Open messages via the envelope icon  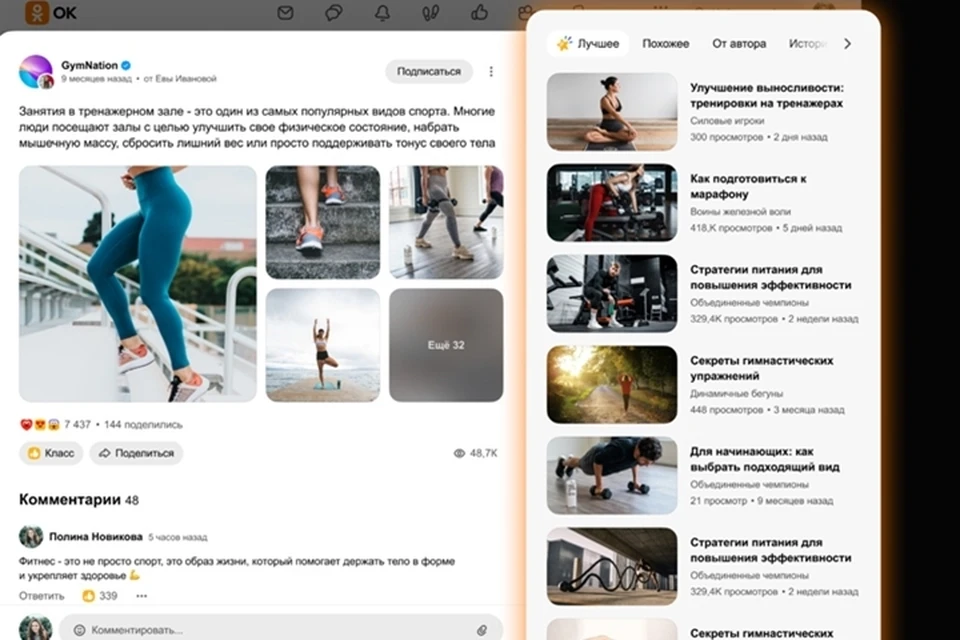(x=285, y=12)
